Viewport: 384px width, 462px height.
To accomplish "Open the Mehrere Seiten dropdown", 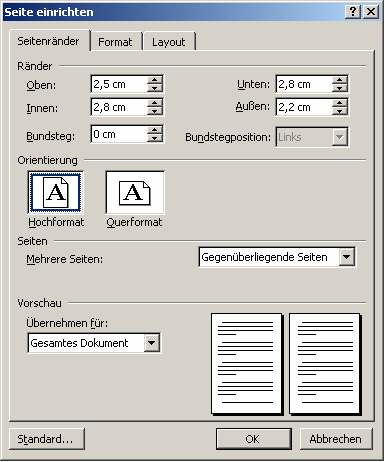I will point(347,257).
